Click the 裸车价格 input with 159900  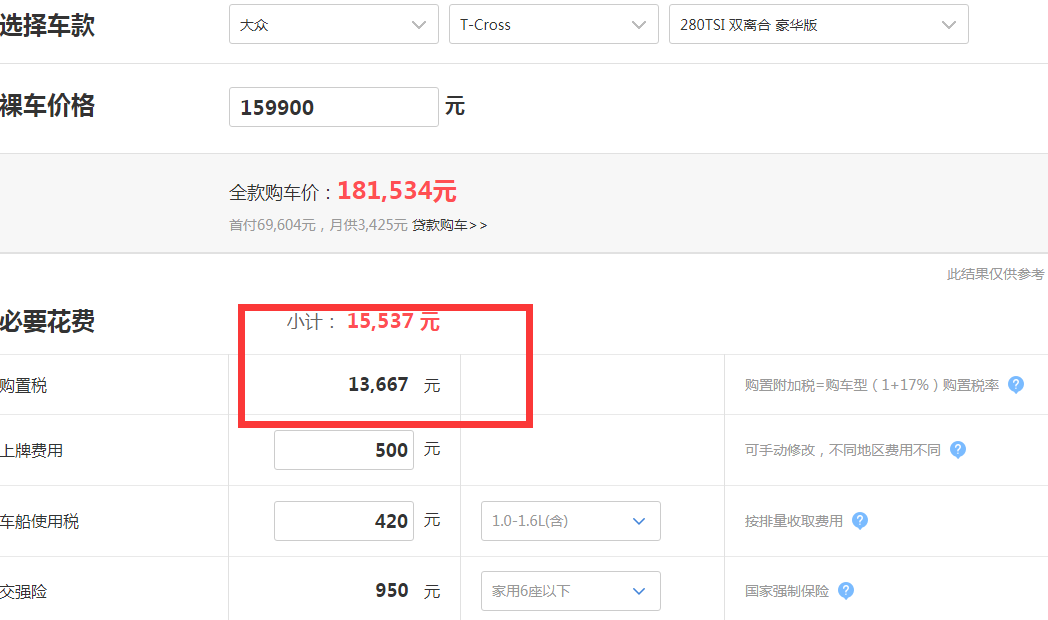[x=334, y=107]
